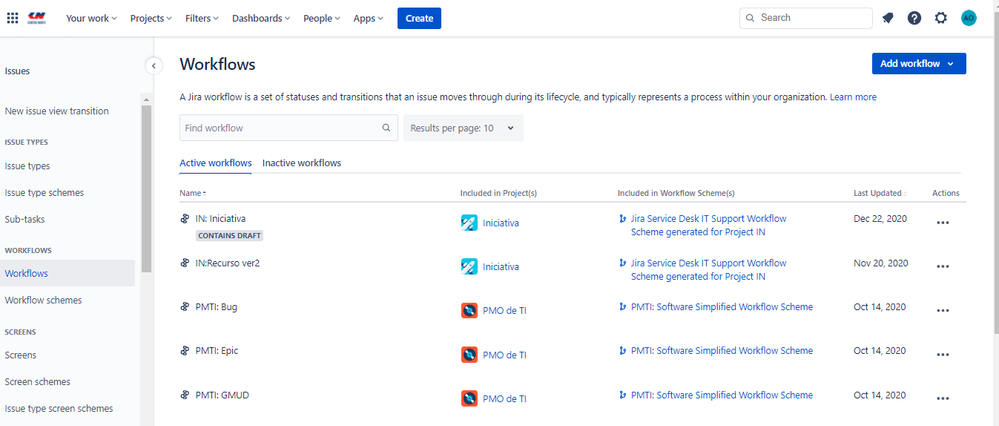Open Software Simplified Workflow Scheme in PMTI: GMUD row
Viewport: 999px width, 426px height.
coord(722,395)
